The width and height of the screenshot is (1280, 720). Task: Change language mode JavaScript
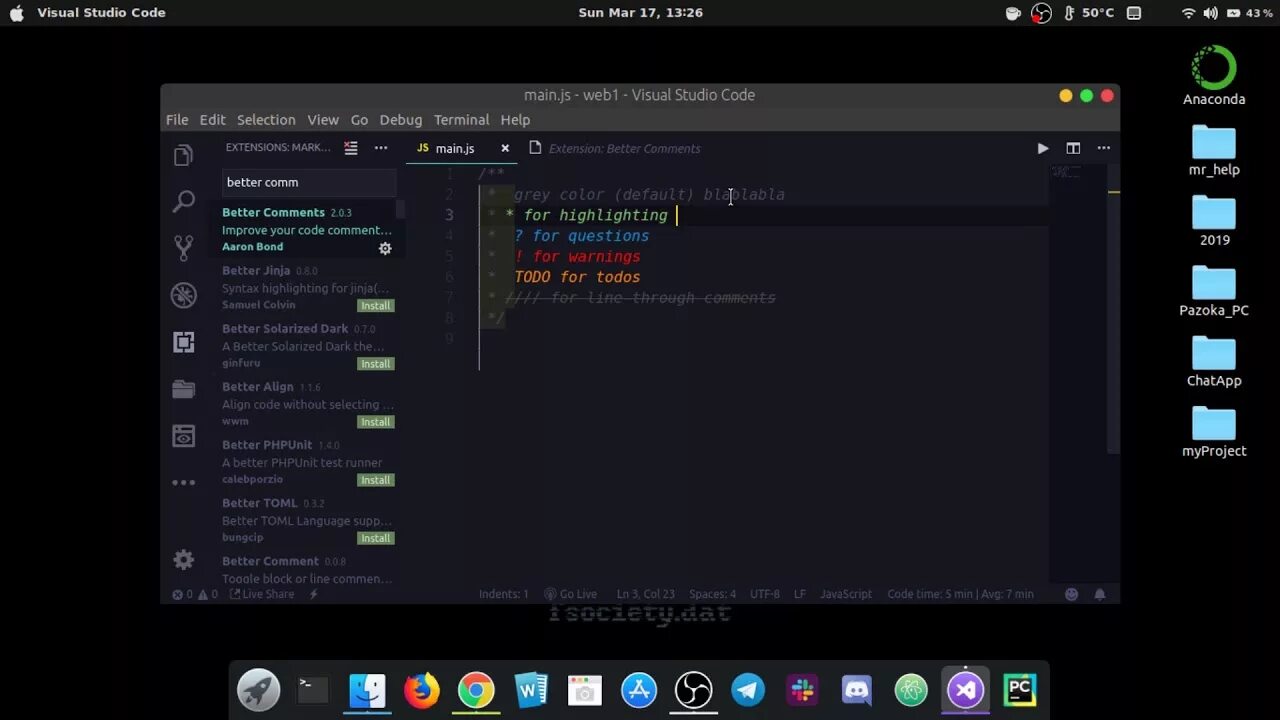846,594
